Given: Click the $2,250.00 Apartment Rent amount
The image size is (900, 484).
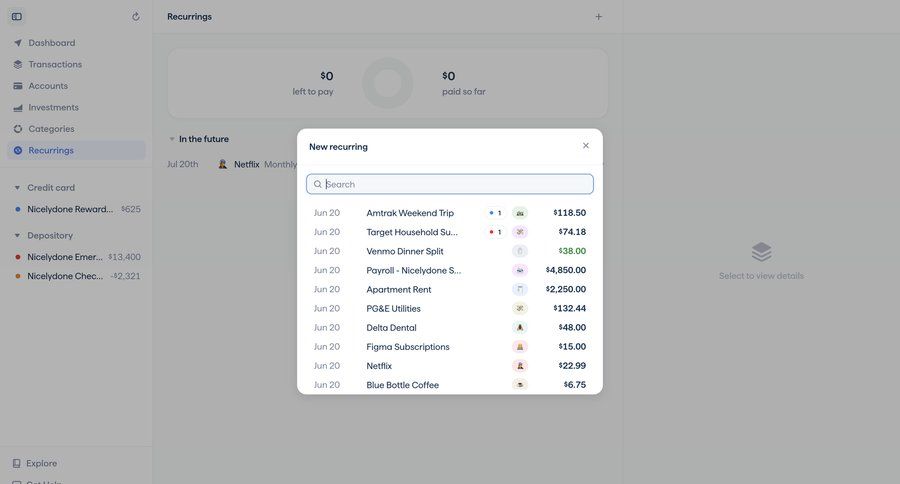Looking at the screenshot, I should (x=566, y=289).
